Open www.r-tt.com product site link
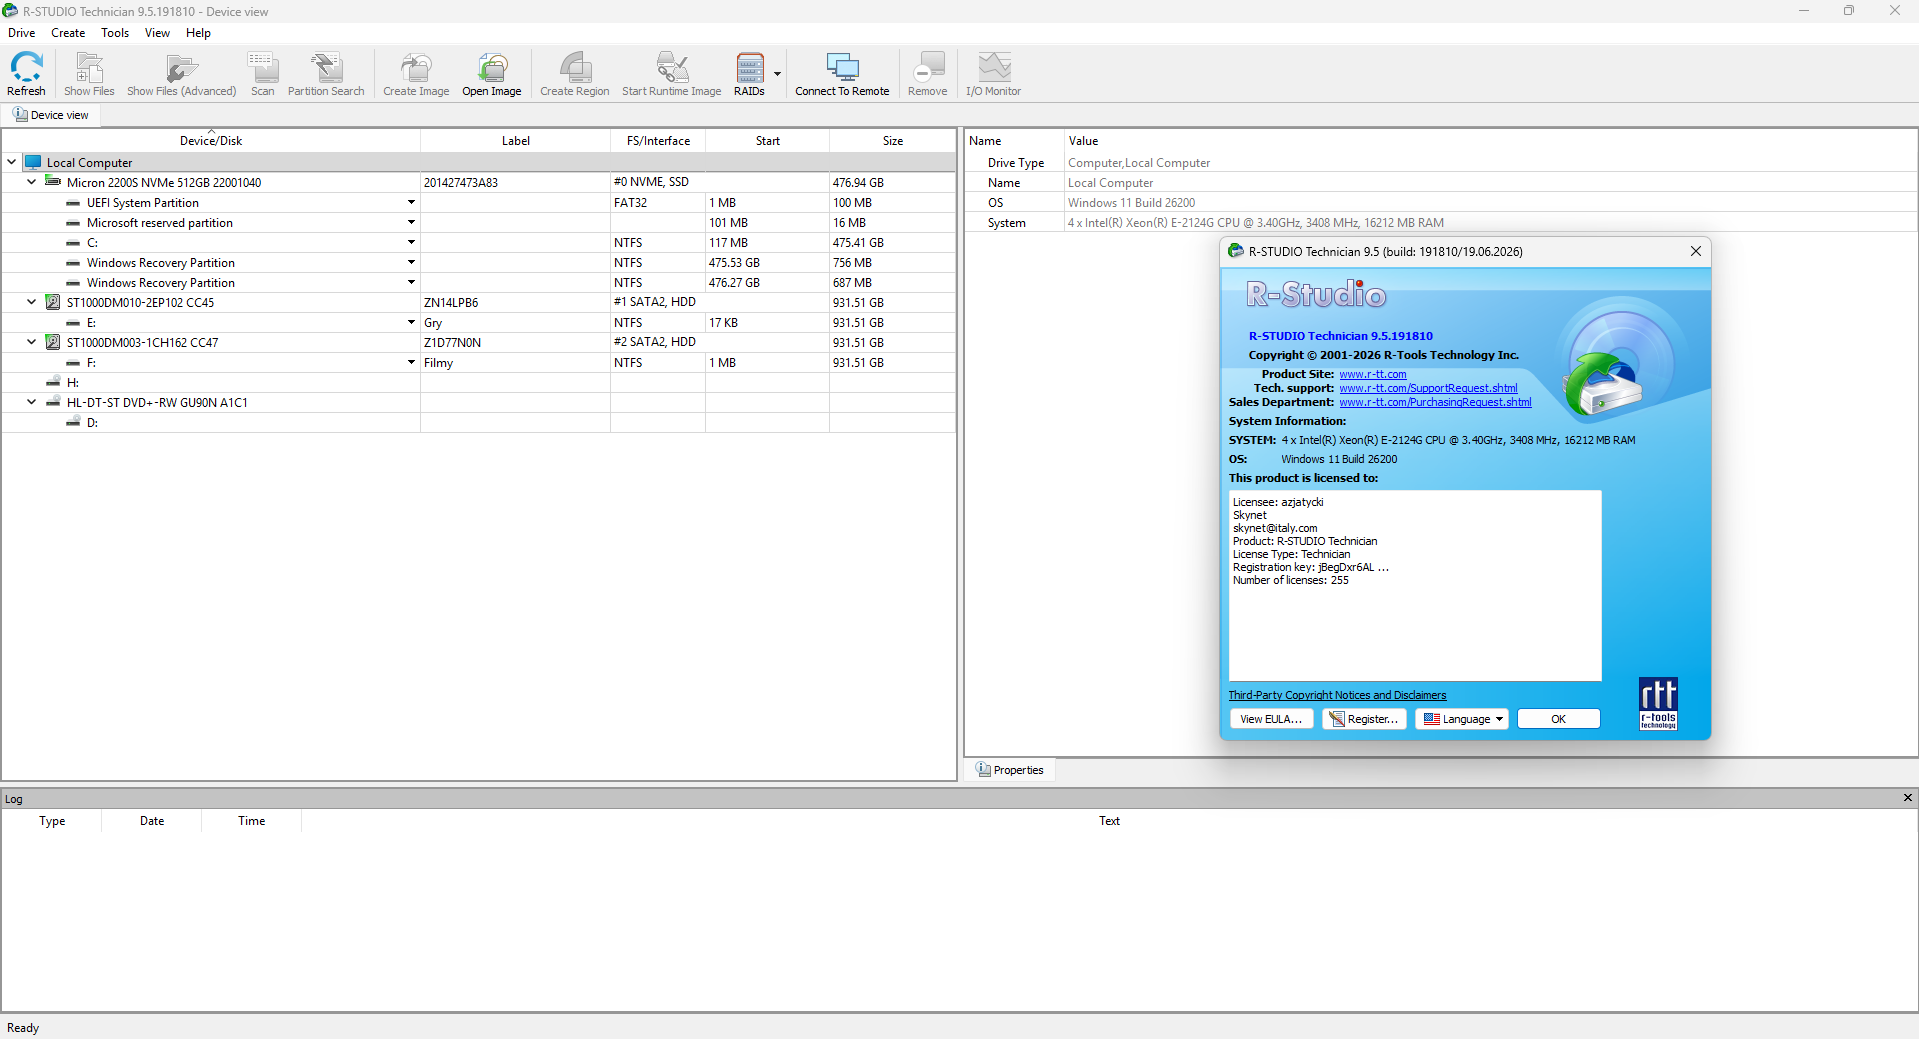 1372,374
